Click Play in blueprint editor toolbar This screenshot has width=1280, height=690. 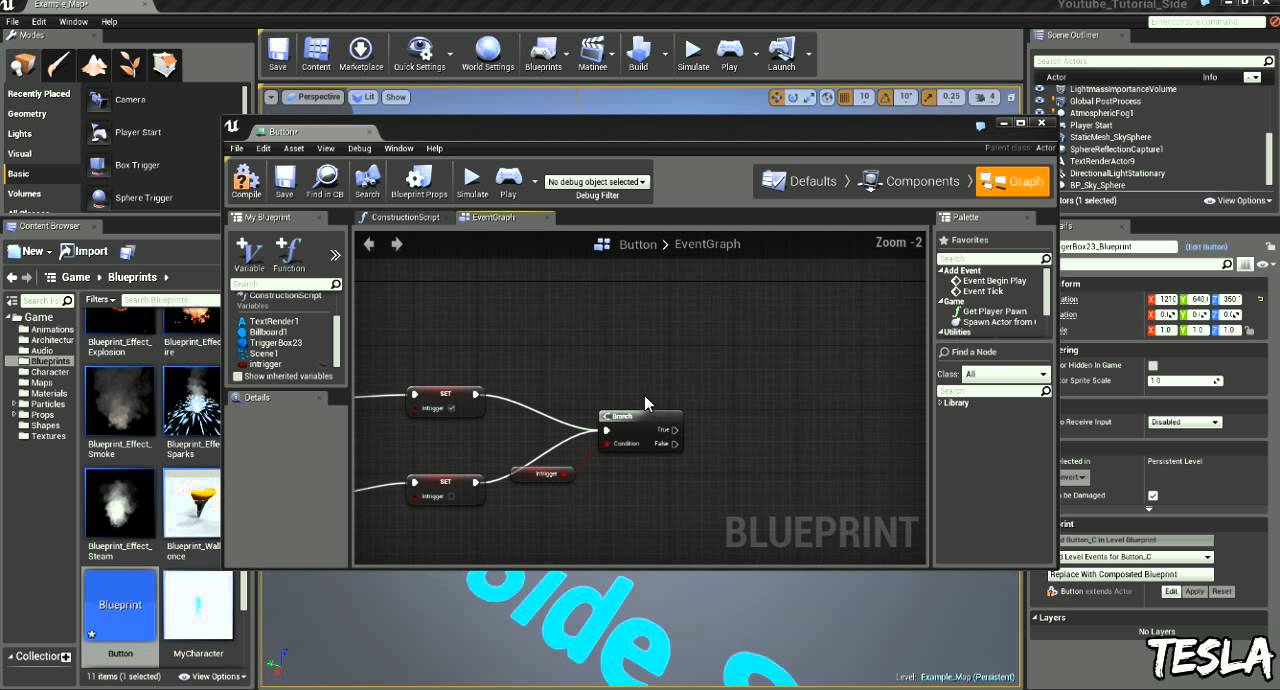[508, 181]
